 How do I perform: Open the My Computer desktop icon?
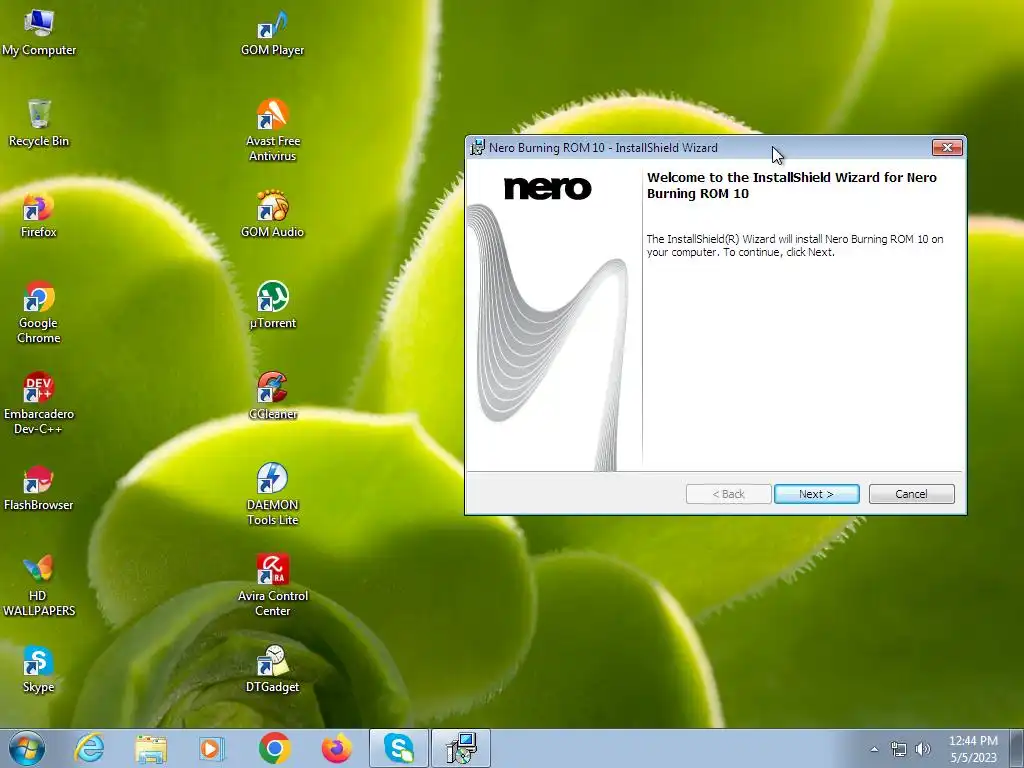click(39, 33)
